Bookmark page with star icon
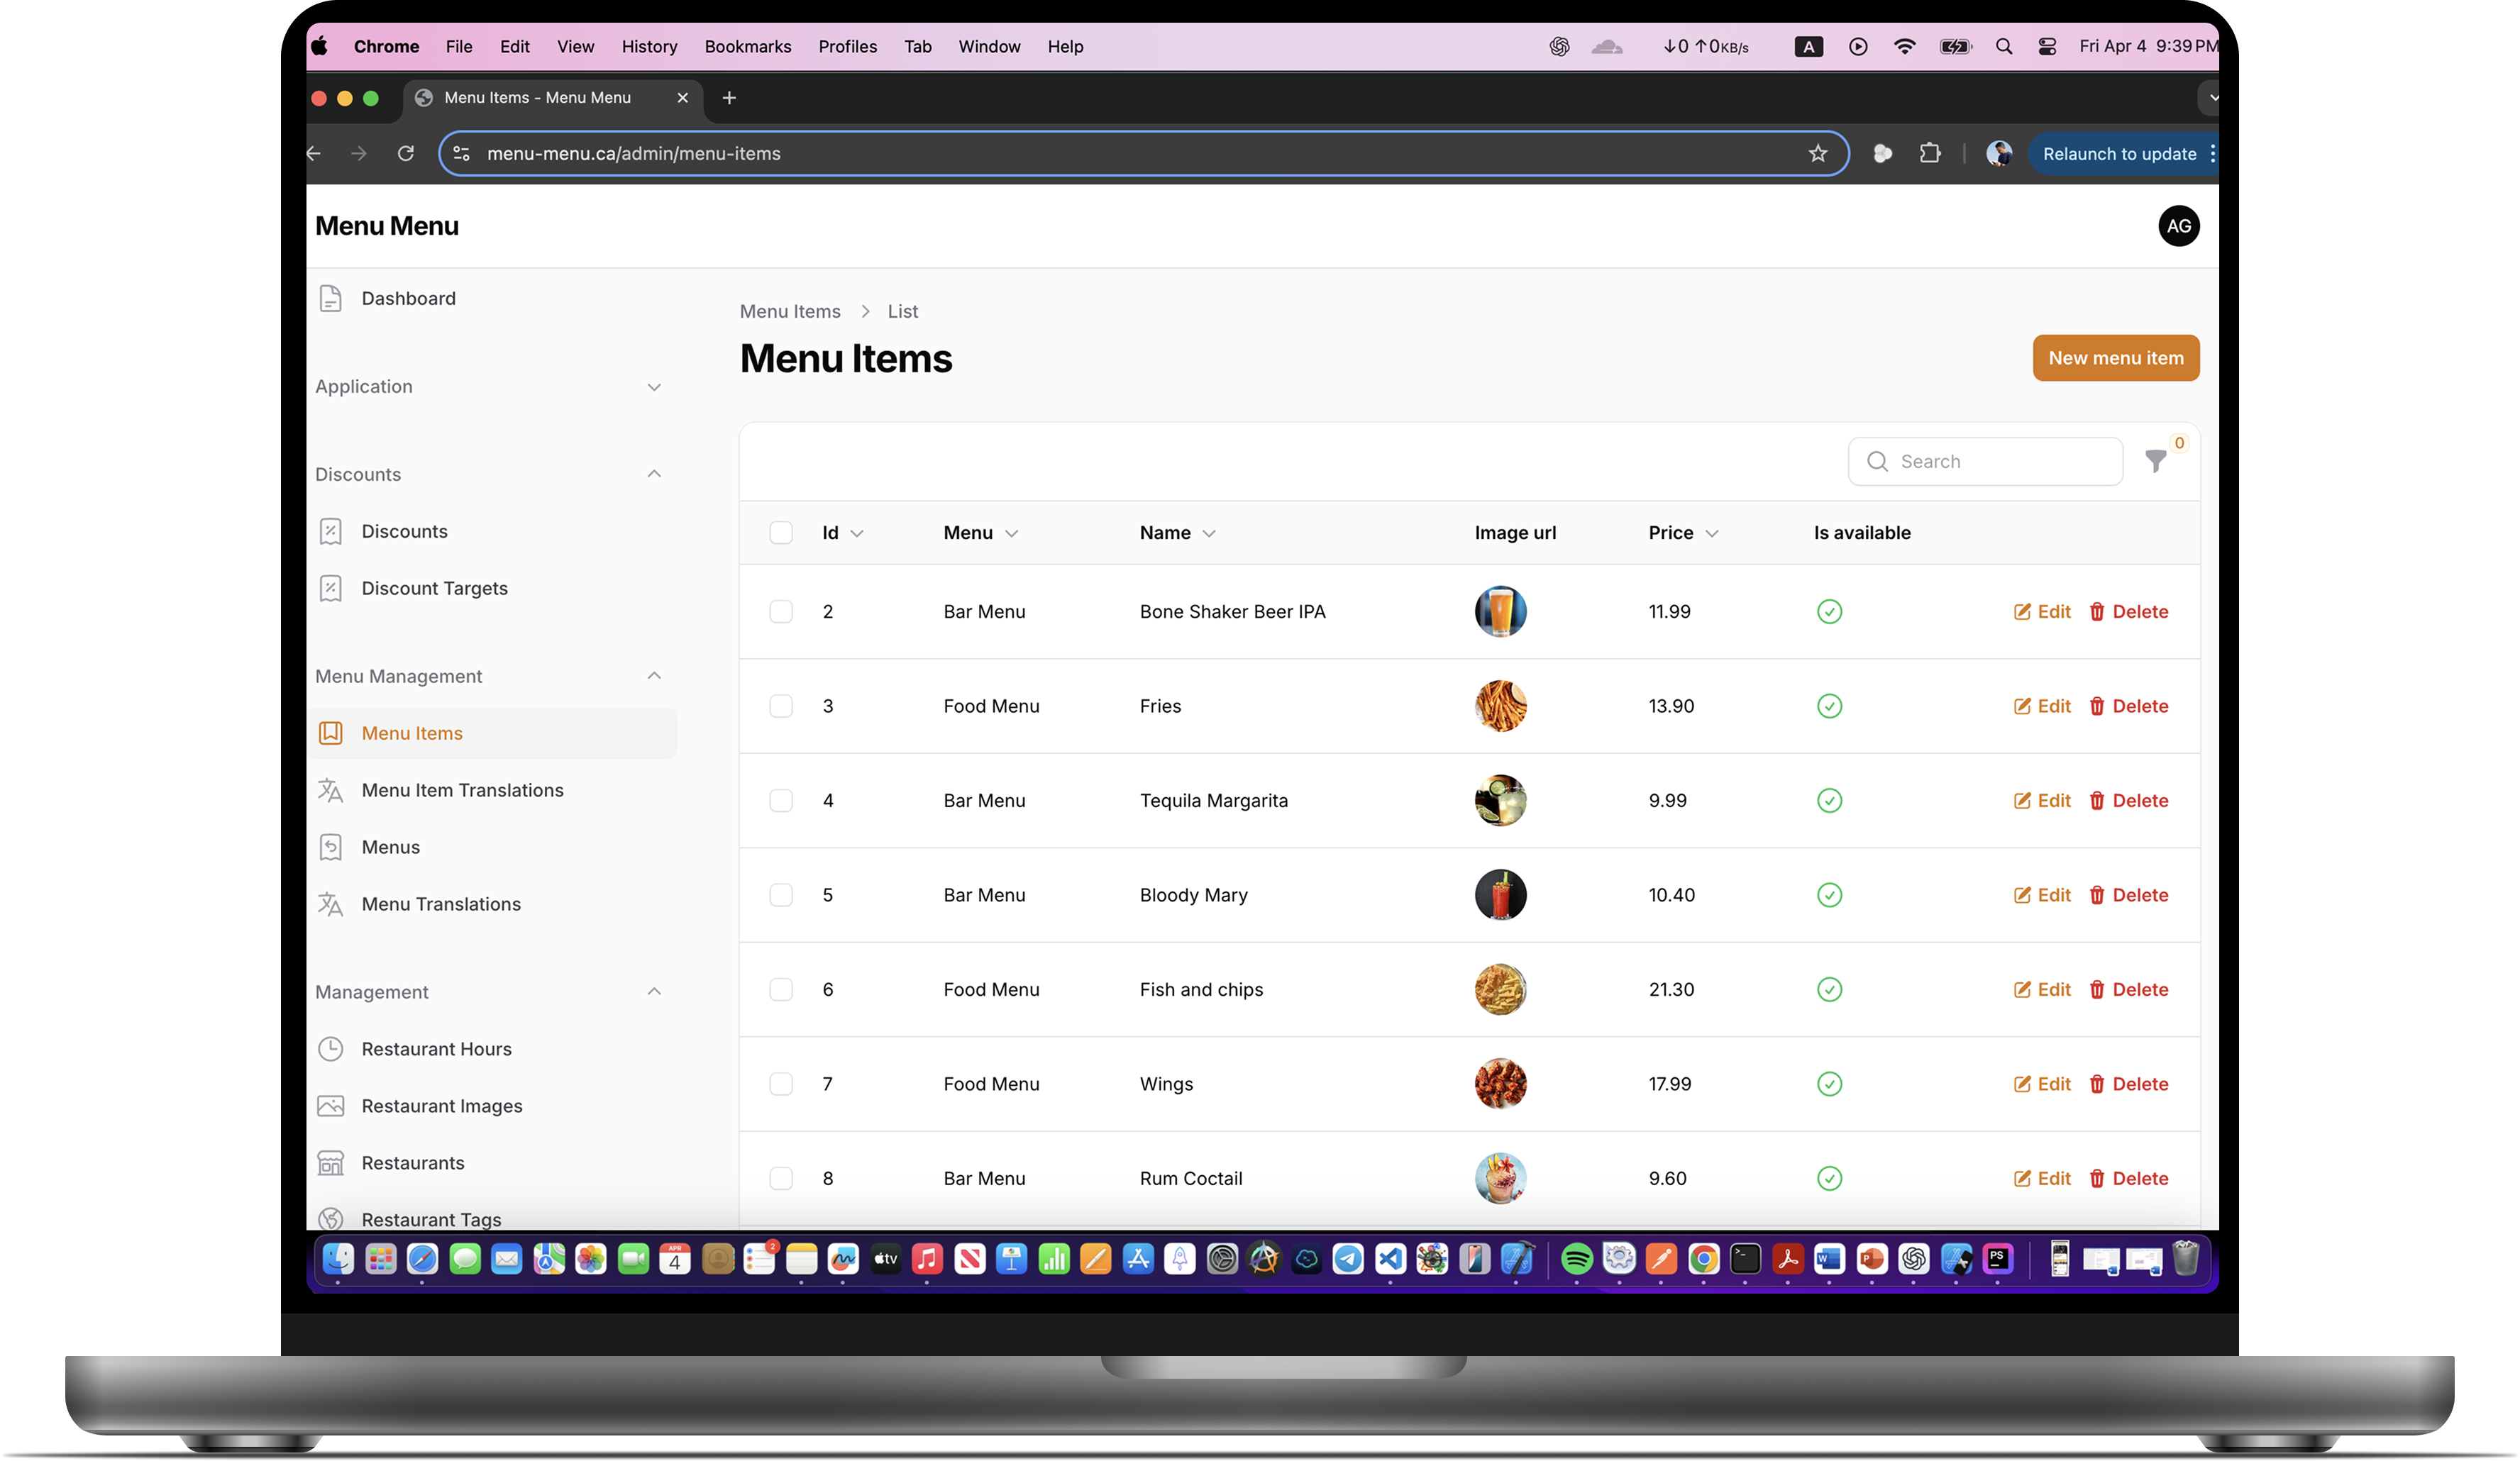Viewport: 2520px width, 1461px height. [x=1817, y=154]
